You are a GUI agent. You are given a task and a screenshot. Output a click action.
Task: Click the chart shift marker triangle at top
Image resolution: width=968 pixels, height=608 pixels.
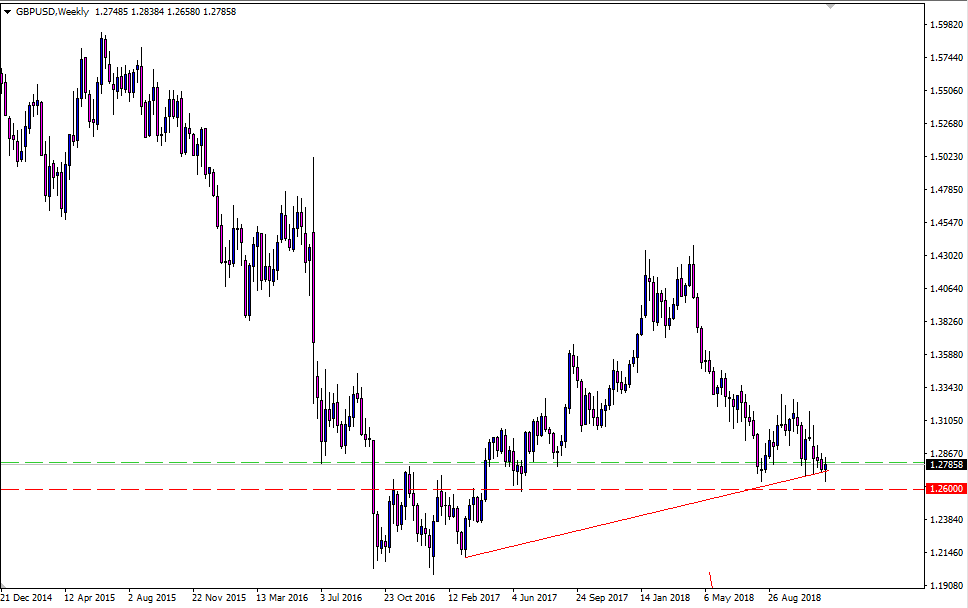[x=830, y=6]
